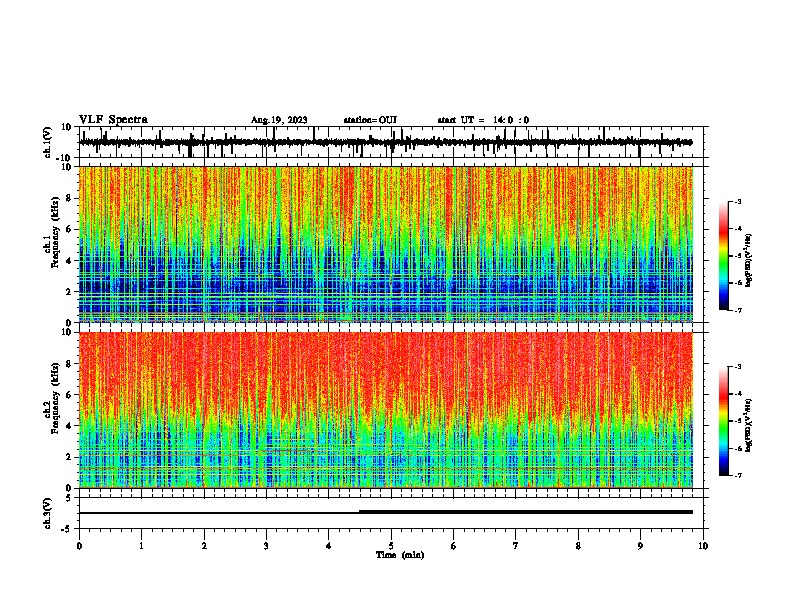Click inside the ch.2 spectrogram panel

click(386, 410)
